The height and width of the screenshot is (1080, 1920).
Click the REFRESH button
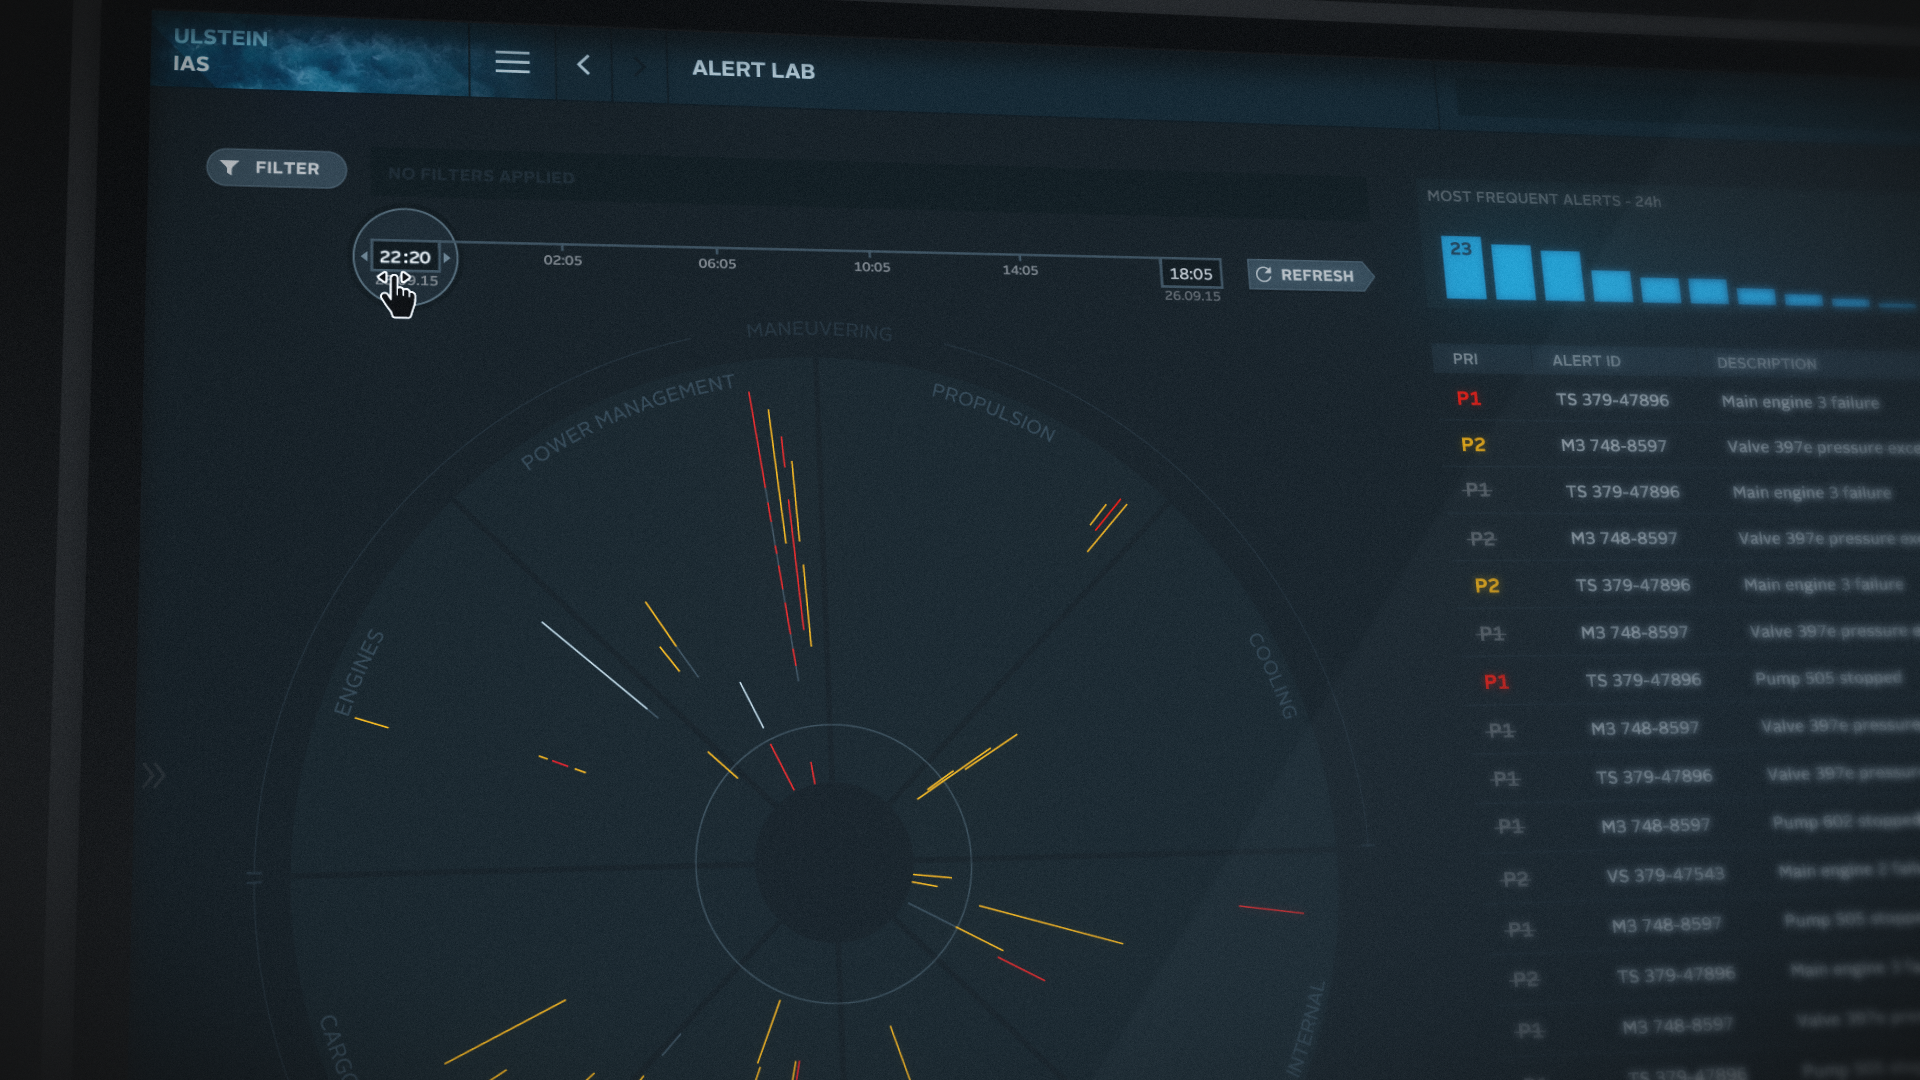point(1310,275)
